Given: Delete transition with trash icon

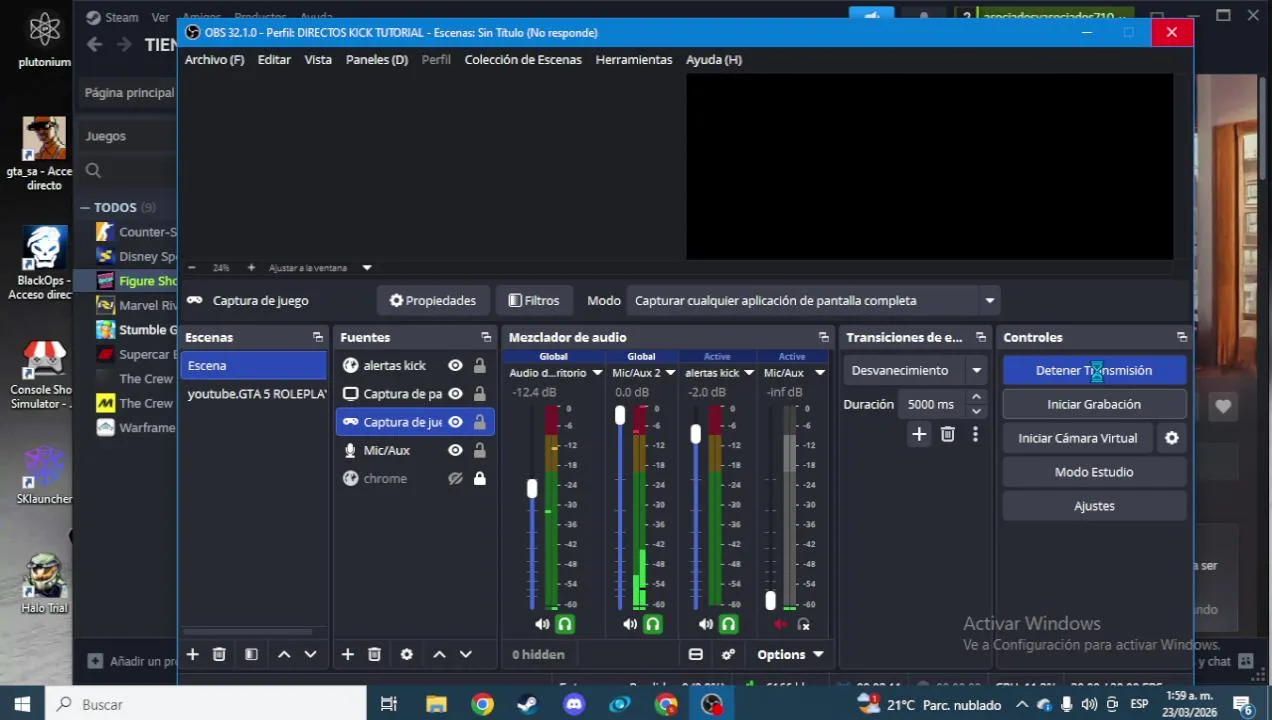Looking at the screenshot, I should point(947,434).
